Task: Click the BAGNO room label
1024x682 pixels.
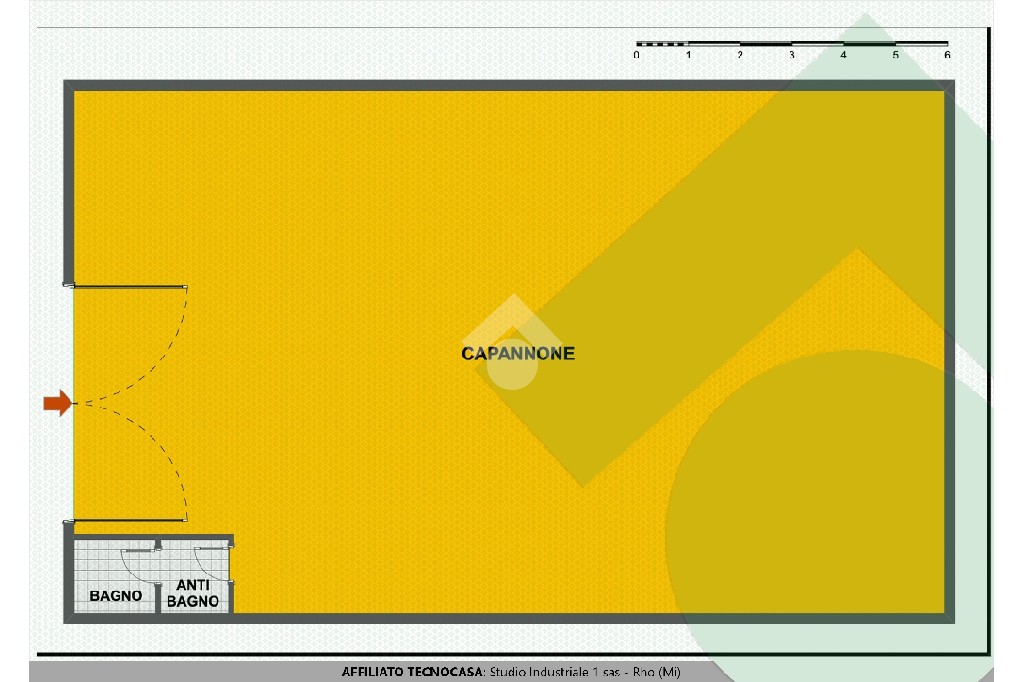Action: pos(116,596)
